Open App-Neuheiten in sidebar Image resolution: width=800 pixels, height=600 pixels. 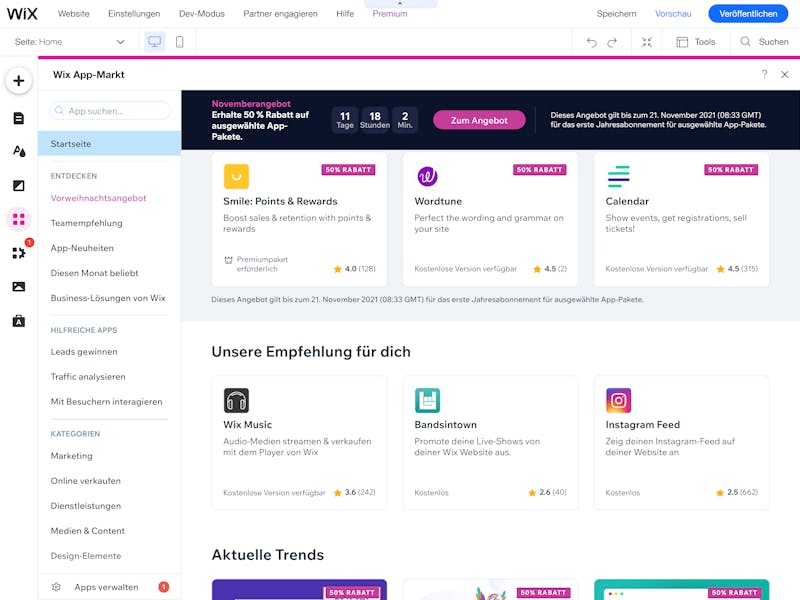coord(82,248)
